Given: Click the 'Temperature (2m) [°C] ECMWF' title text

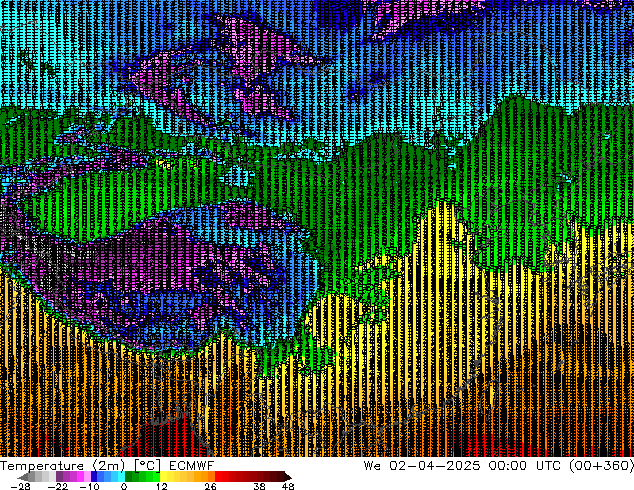Looking at the screenshot, I should tap(107, 466).
